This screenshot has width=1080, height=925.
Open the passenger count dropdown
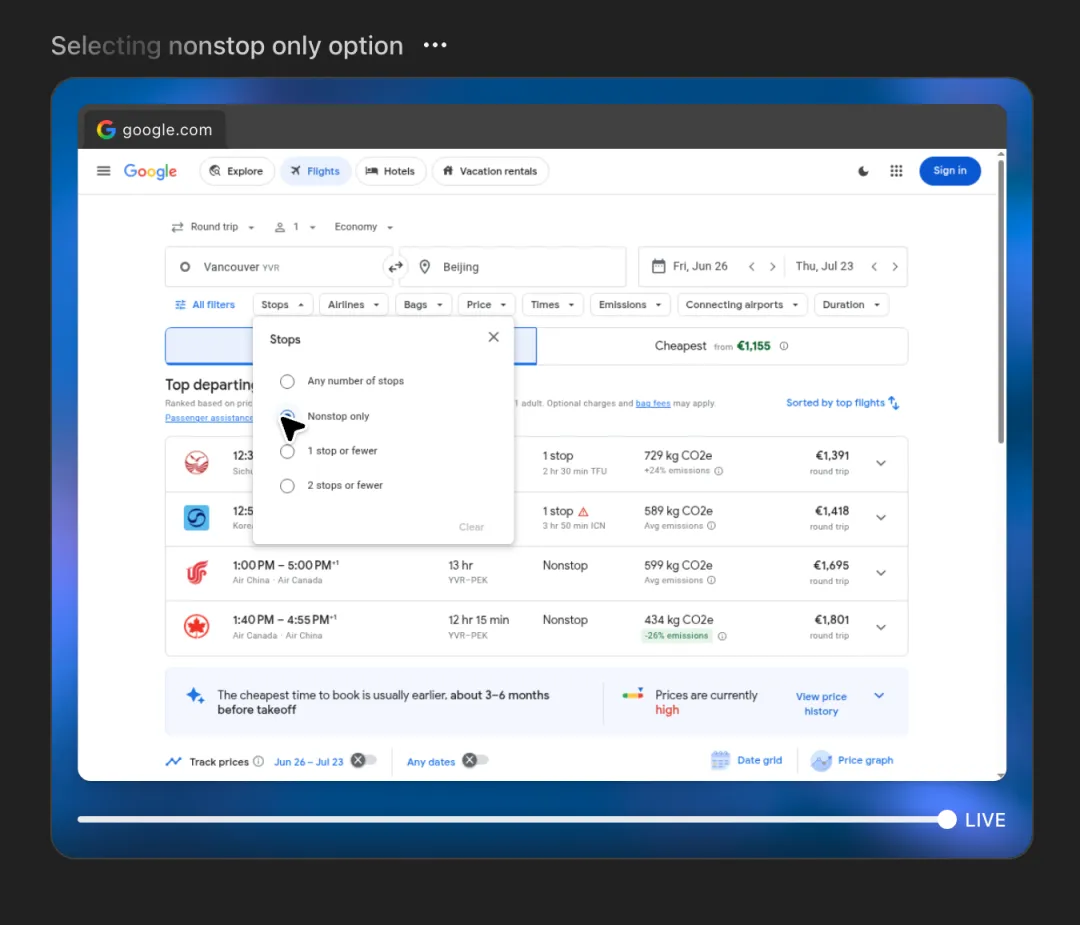[295, 227]
